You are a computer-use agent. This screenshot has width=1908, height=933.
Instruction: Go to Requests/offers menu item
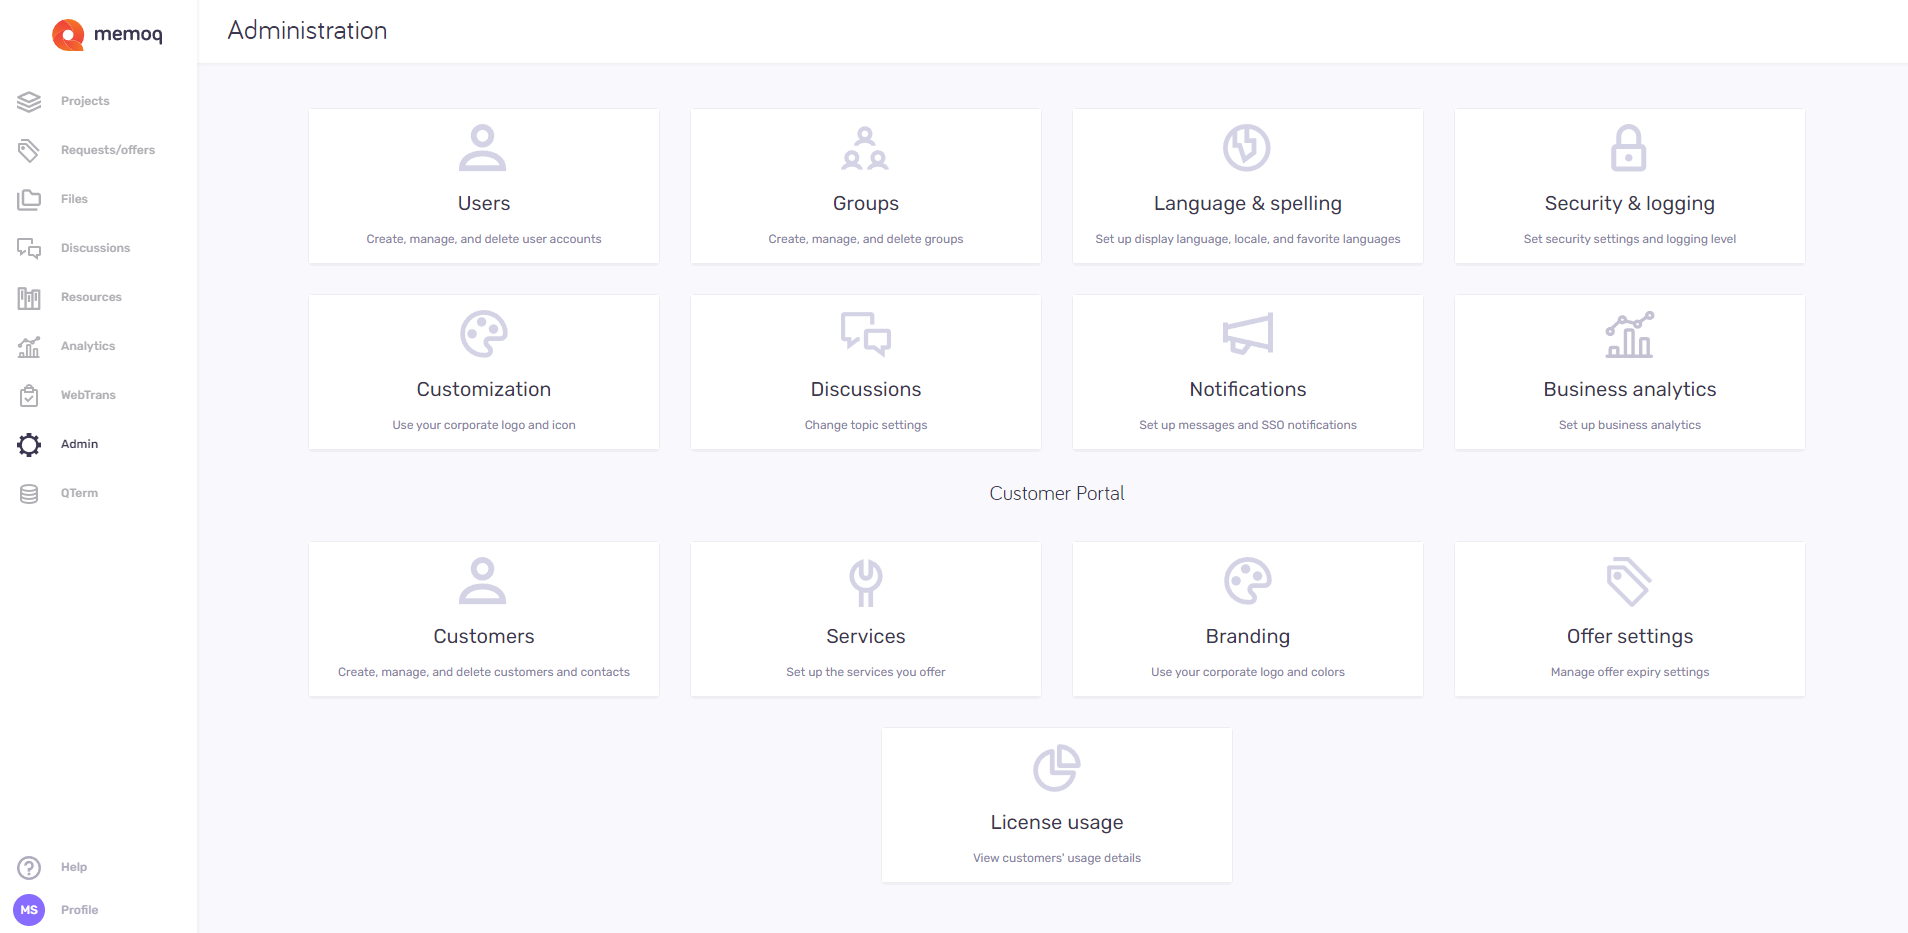pyautogui.click(x=108, y=150)
